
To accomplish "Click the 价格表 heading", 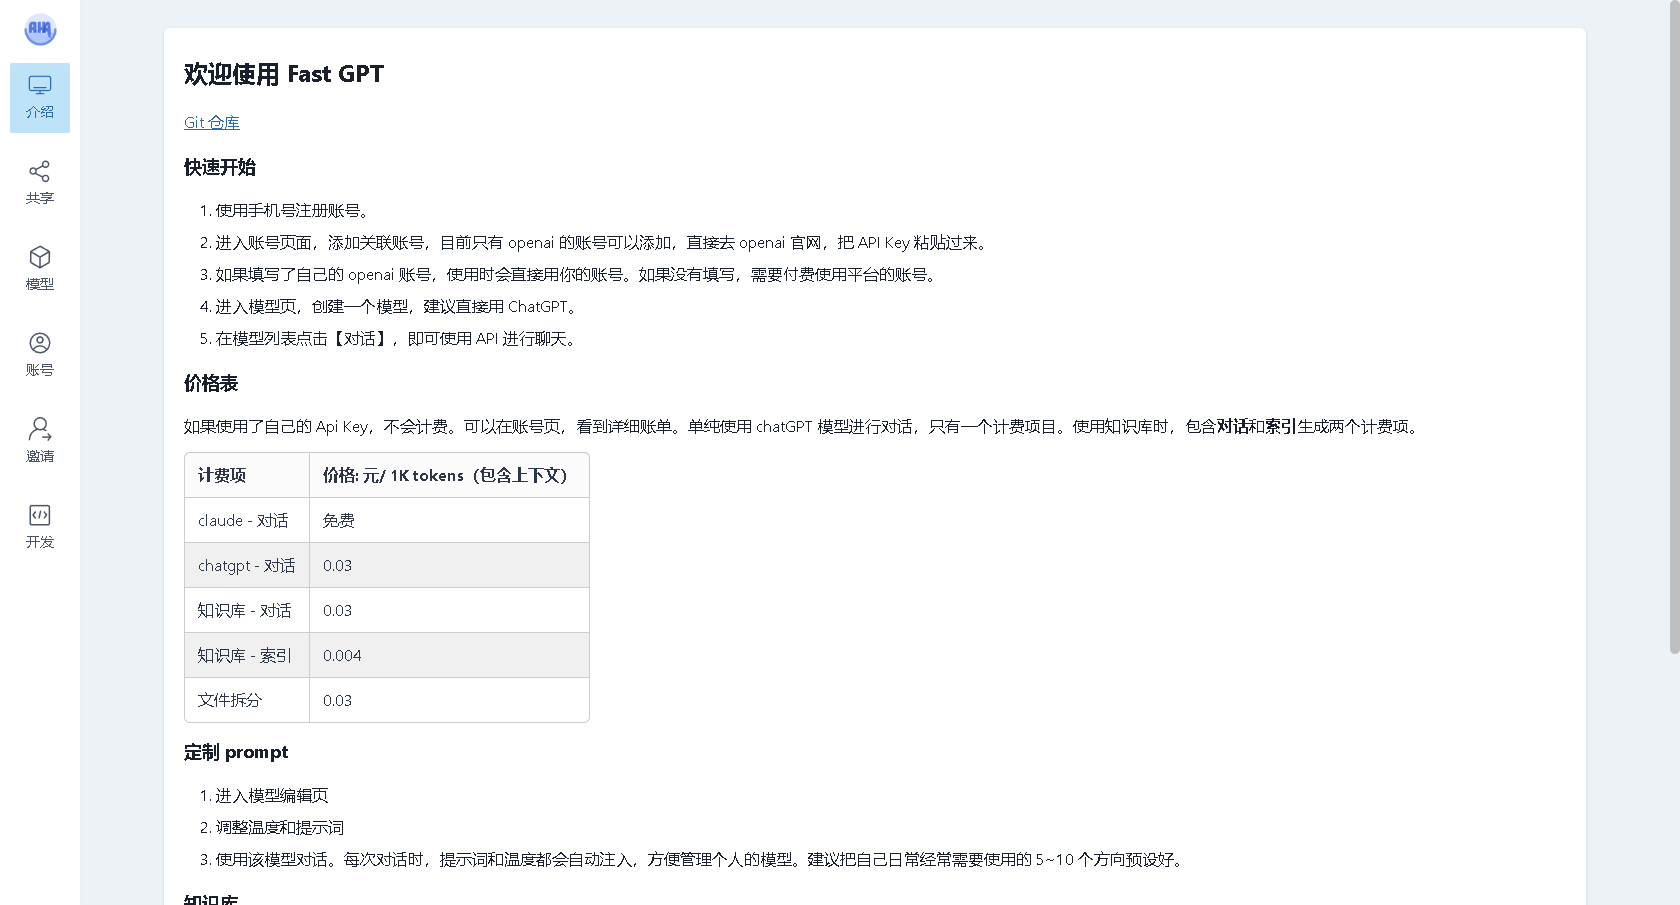I will (x=209, y=383).
